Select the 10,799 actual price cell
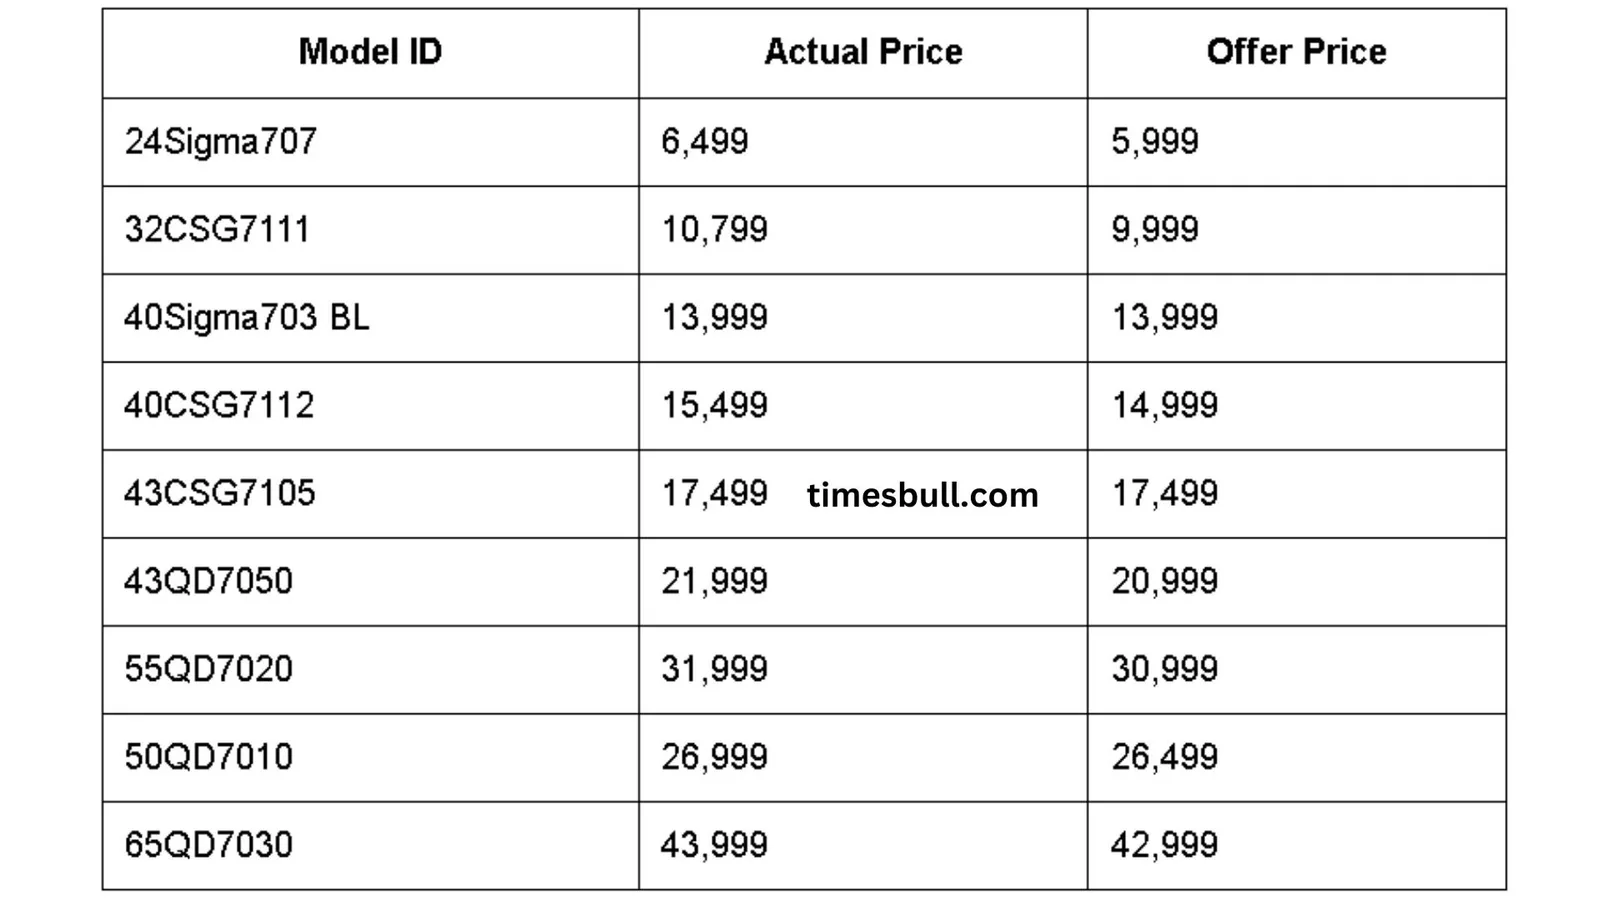Image resolution: width=1600 pixels, height=900 pixels. coord(863,230)
